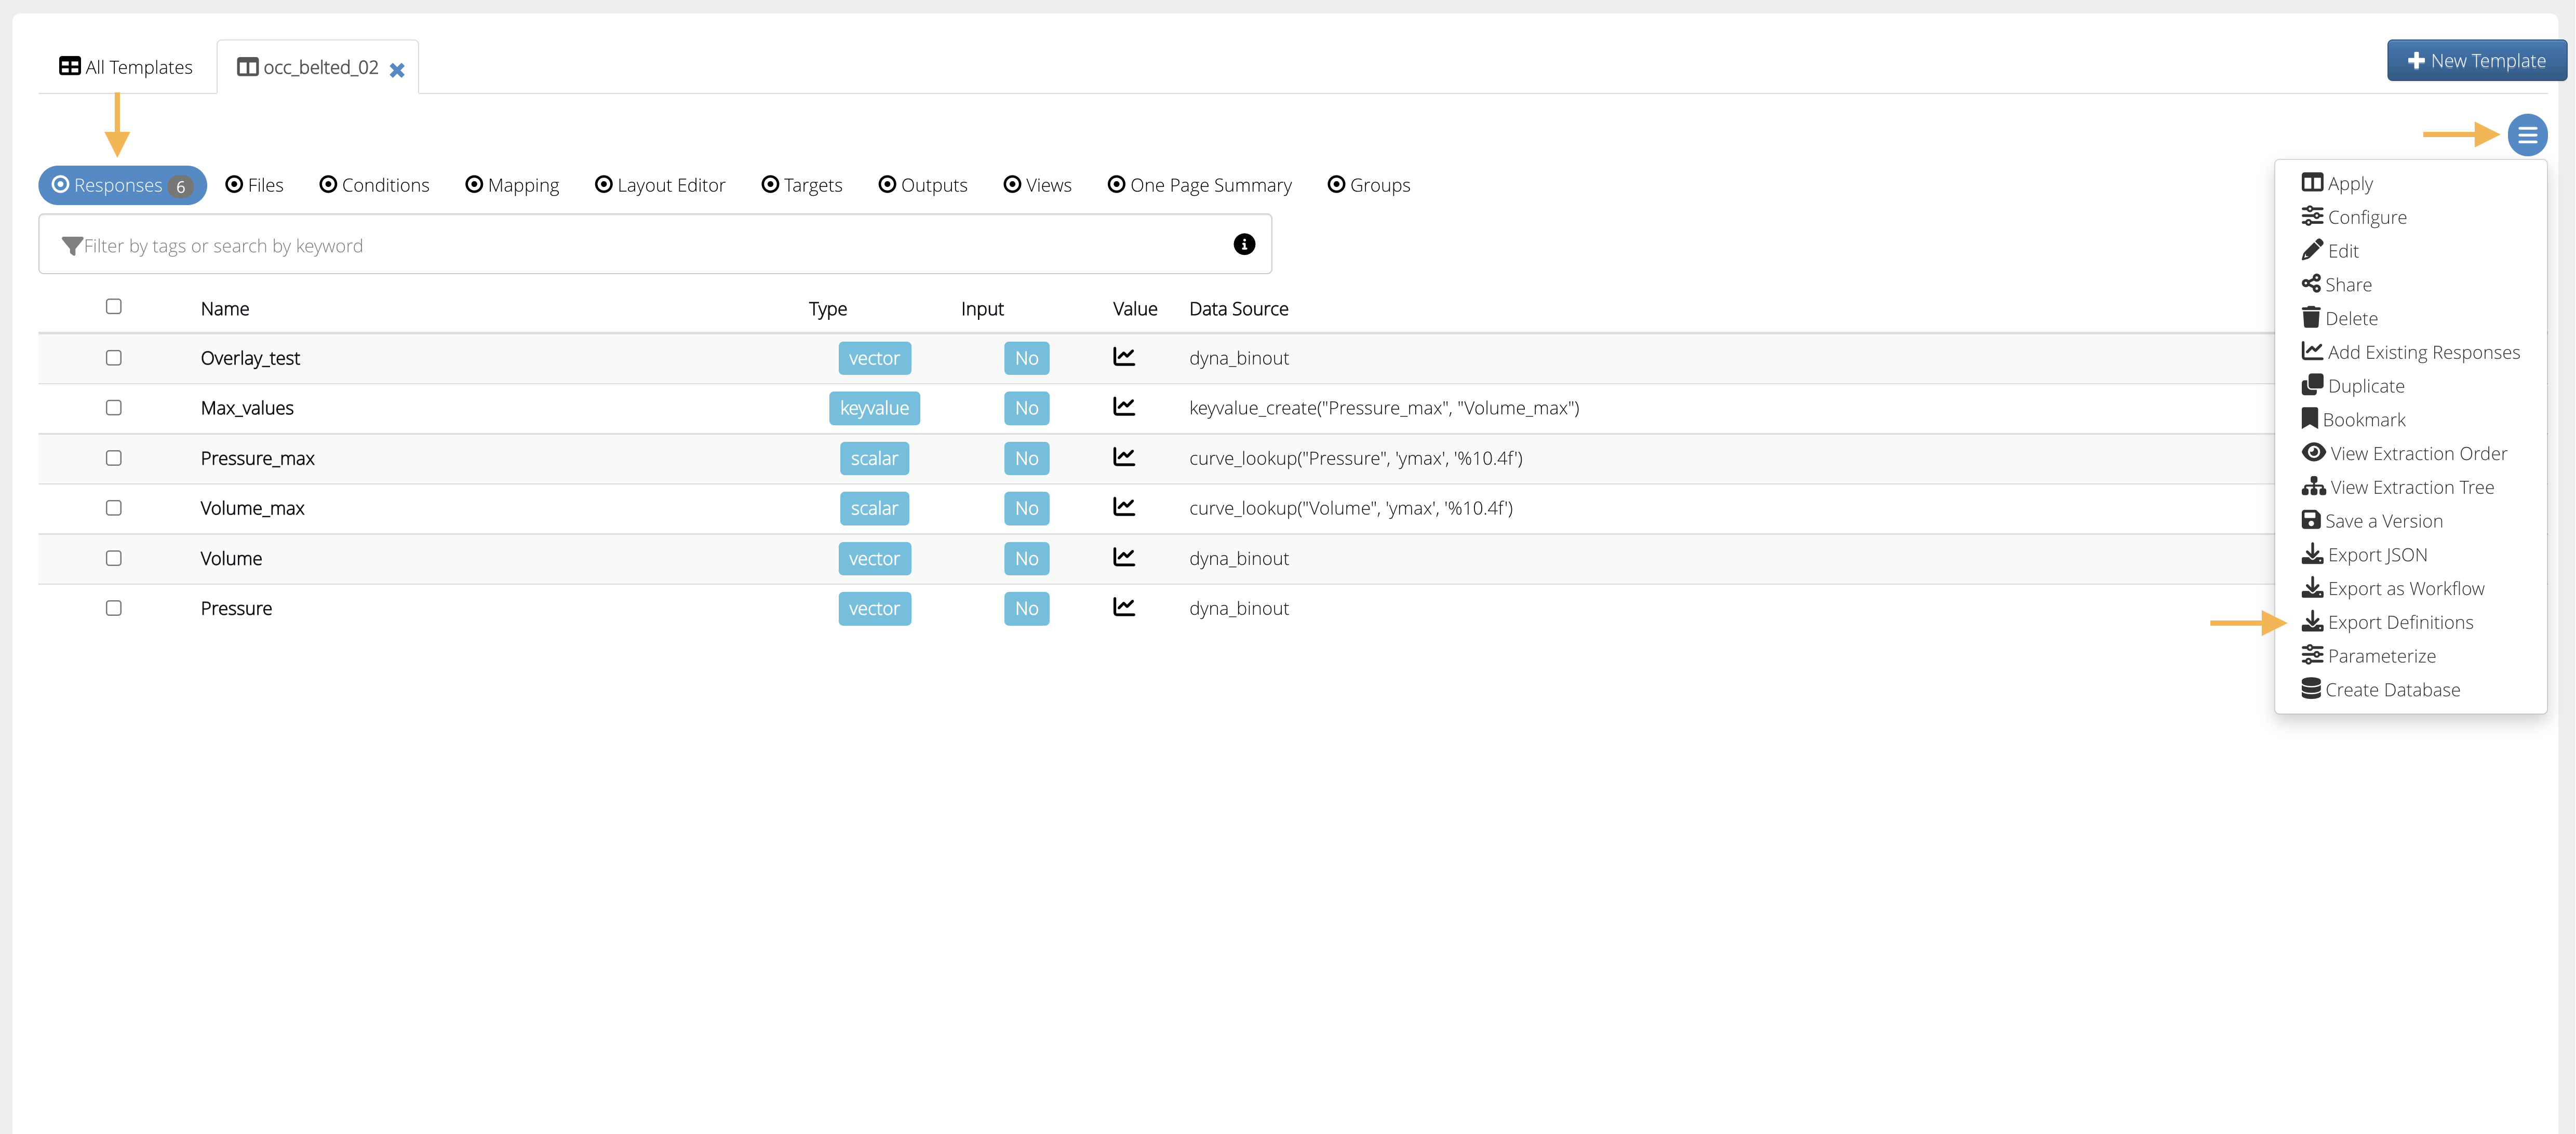Click the keyvalue_create data source text
This screenshot has width=2576, height=1134.
pos(1384,408)
